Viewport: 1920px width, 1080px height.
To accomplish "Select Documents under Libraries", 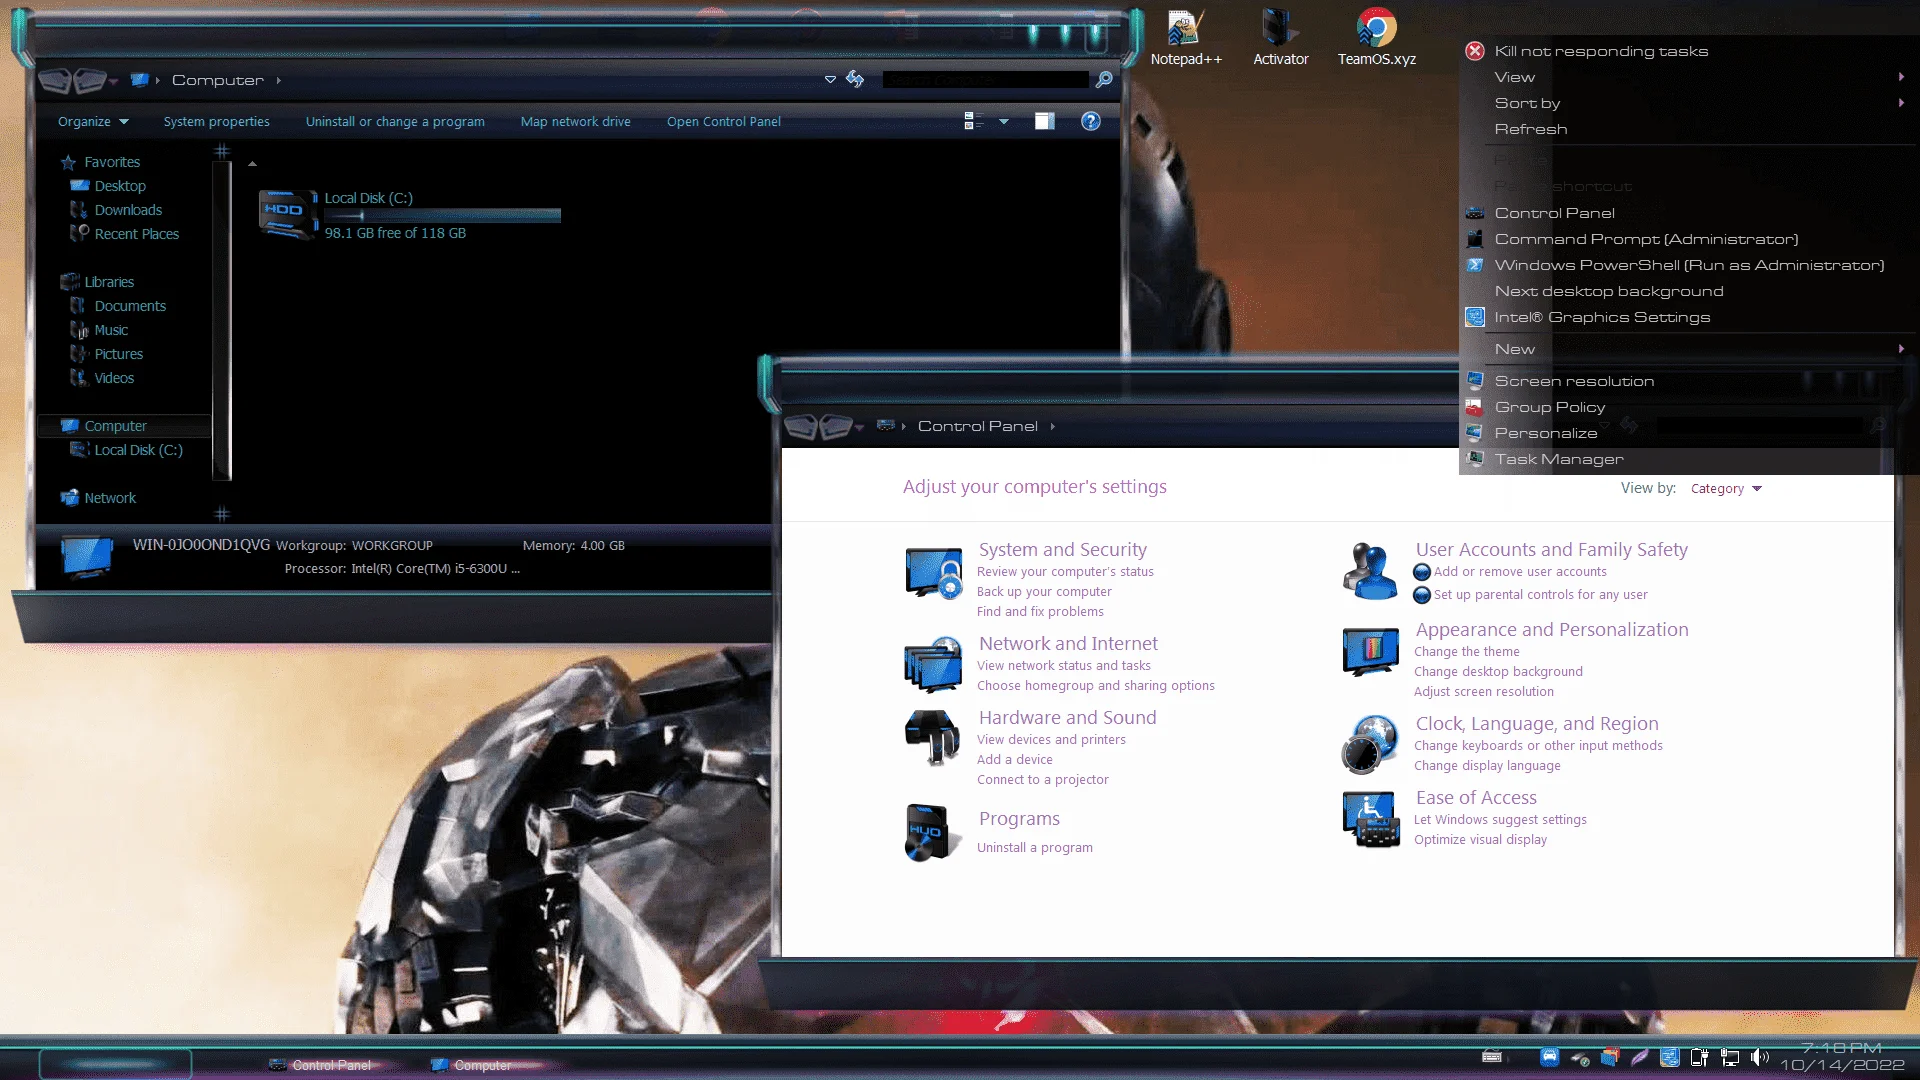I will [x=130, y=306].
